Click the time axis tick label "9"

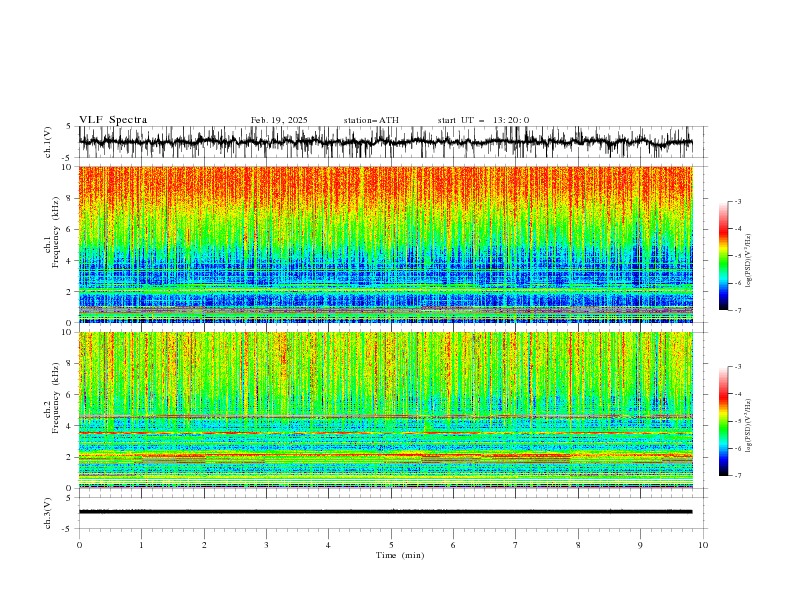(x=640, y=545)
